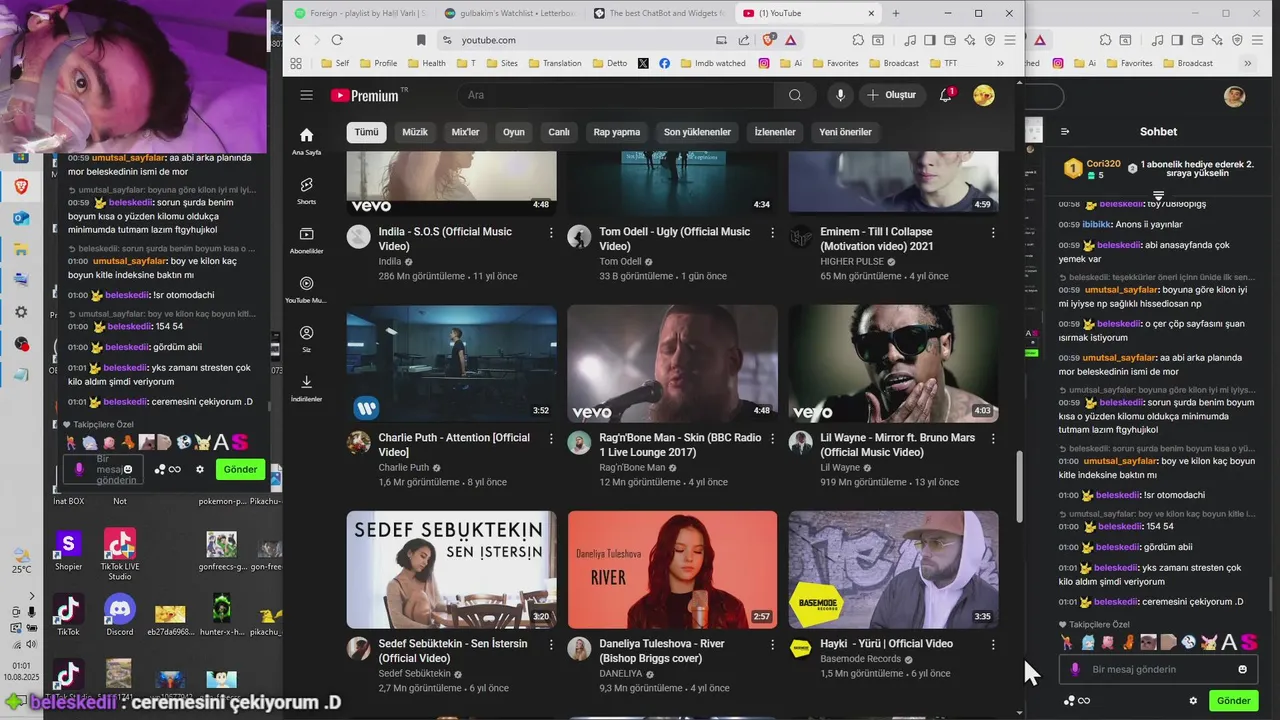Toggle the browser sidebar panel icon

pyautogui.click(x=930, y=40)
